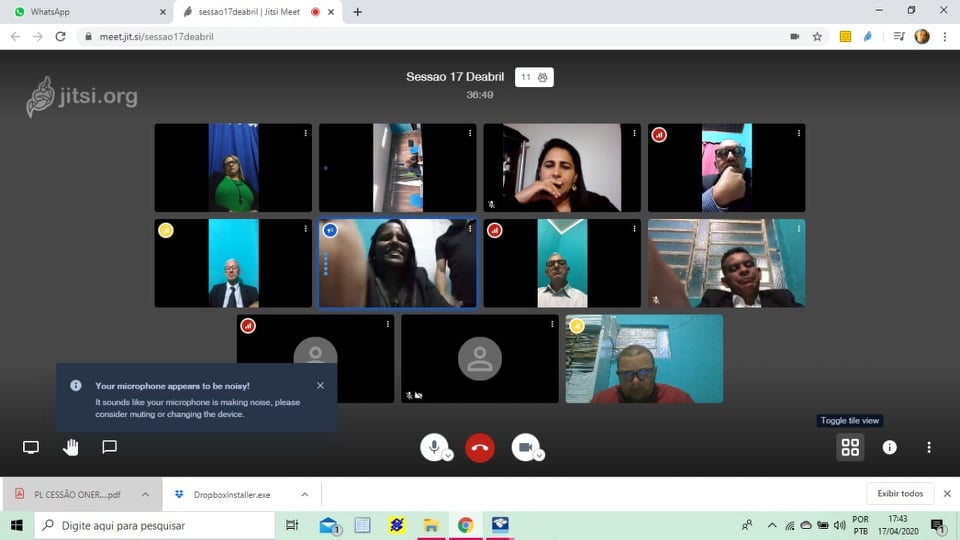This screenshot has height=540, width=960.
Task: Open File Explorer from taskbar
Action: coord(431,525)
